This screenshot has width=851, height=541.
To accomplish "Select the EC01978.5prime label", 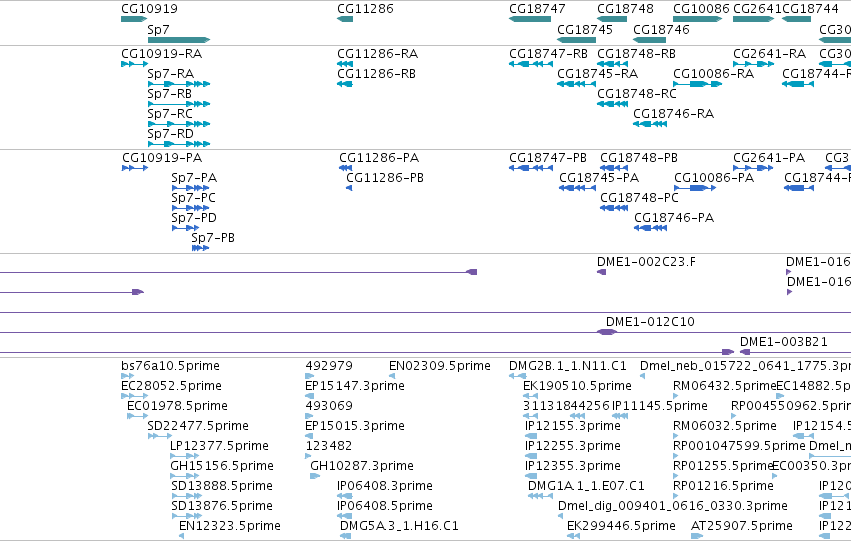I will point(177,406).
